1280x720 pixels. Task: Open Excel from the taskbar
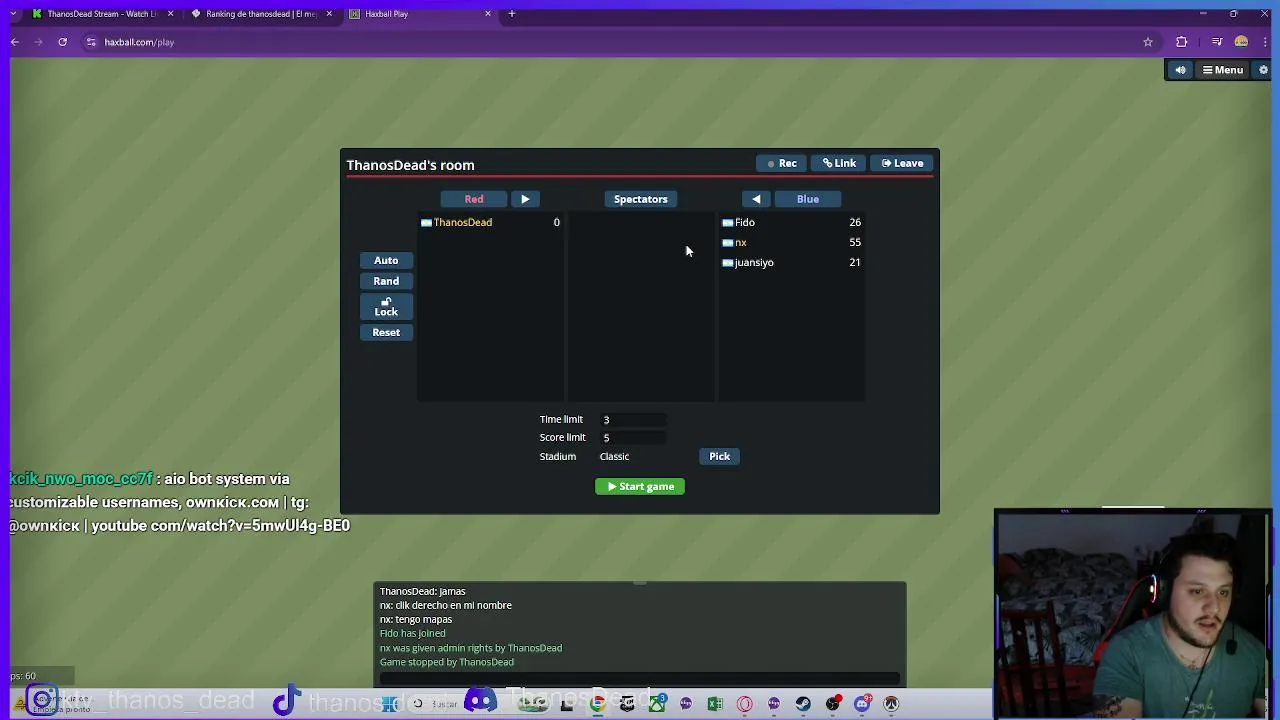pyautogui.click(x=715, y=704)
